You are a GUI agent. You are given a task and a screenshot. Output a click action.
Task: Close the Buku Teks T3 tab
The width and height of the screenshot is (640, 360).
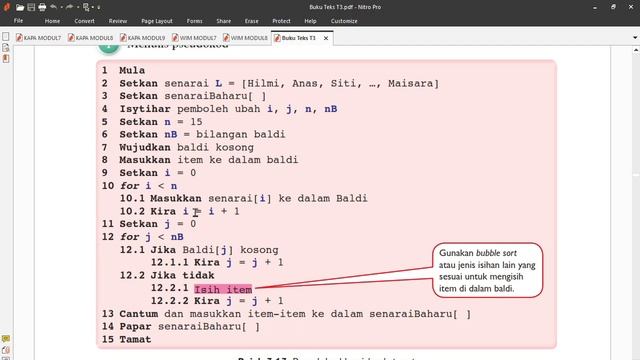[326, 38]
